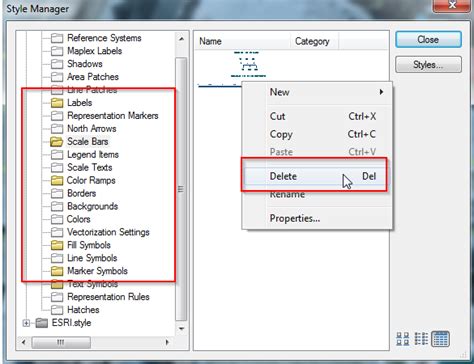Click the tree's scroll up arrow

181,39
